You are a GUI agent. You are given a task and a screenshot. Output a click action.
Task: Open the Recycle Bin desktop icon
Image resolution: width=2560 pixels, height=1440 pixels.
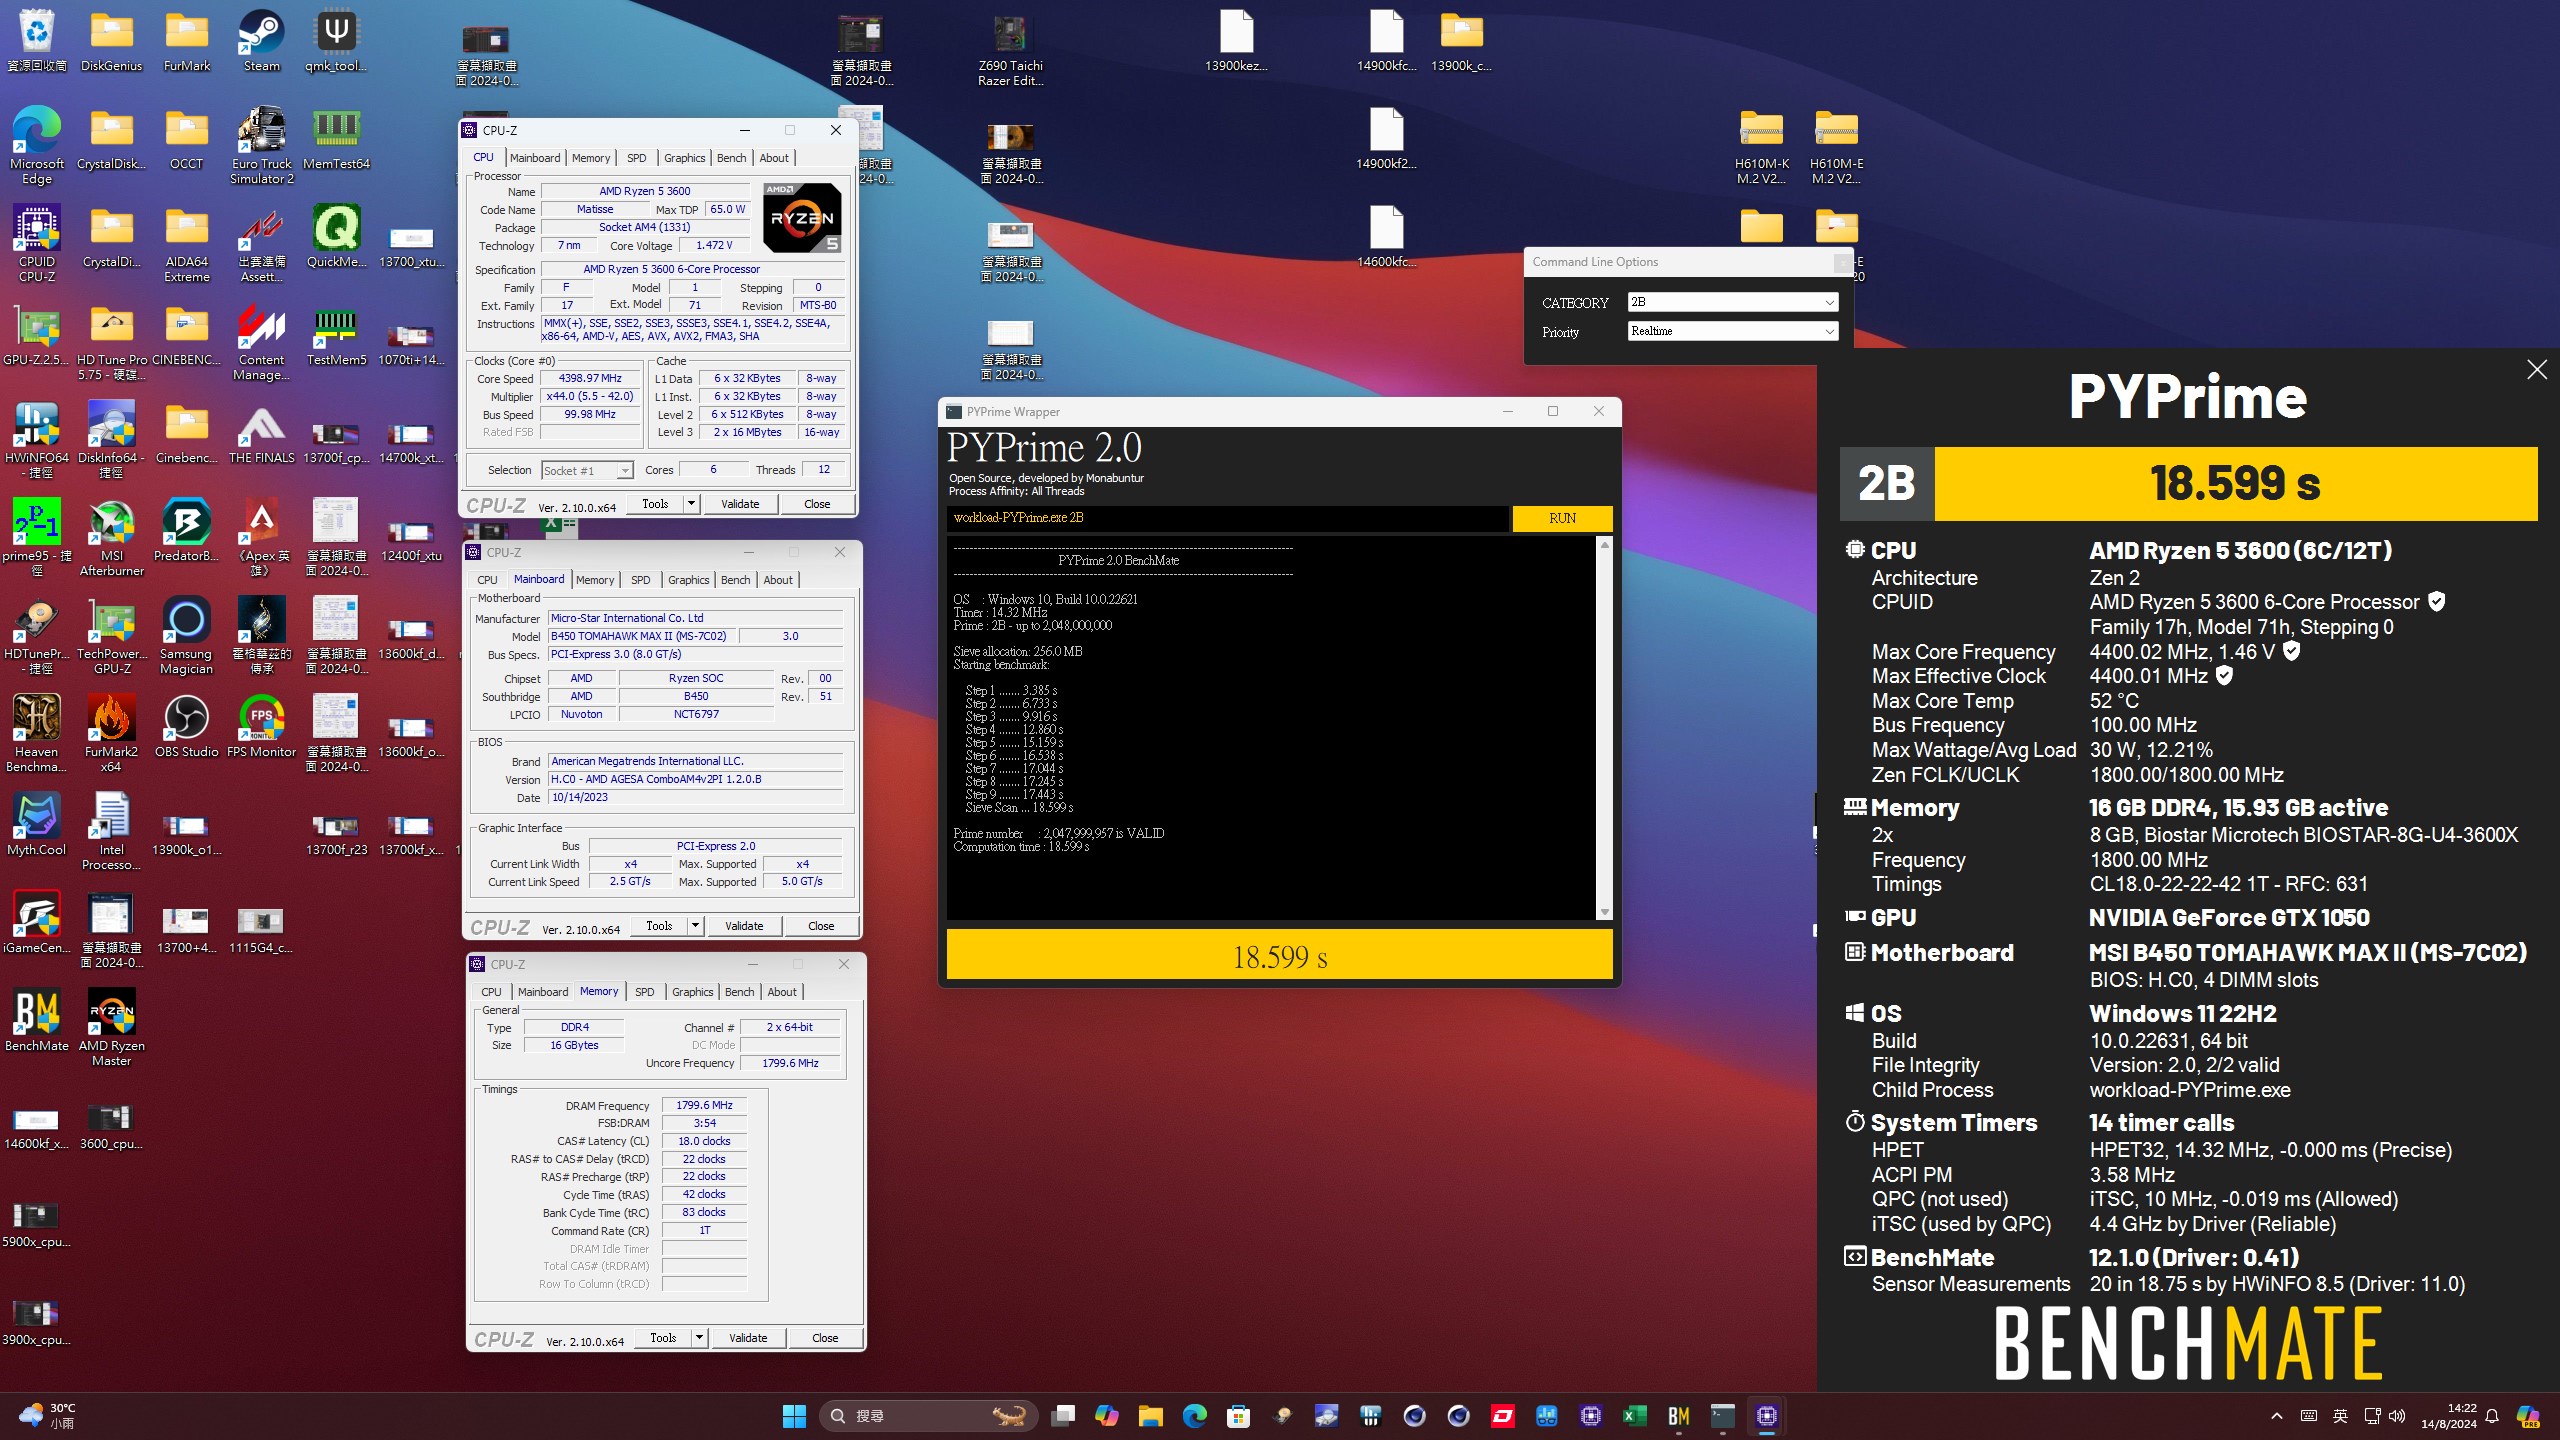pos(37,41)
